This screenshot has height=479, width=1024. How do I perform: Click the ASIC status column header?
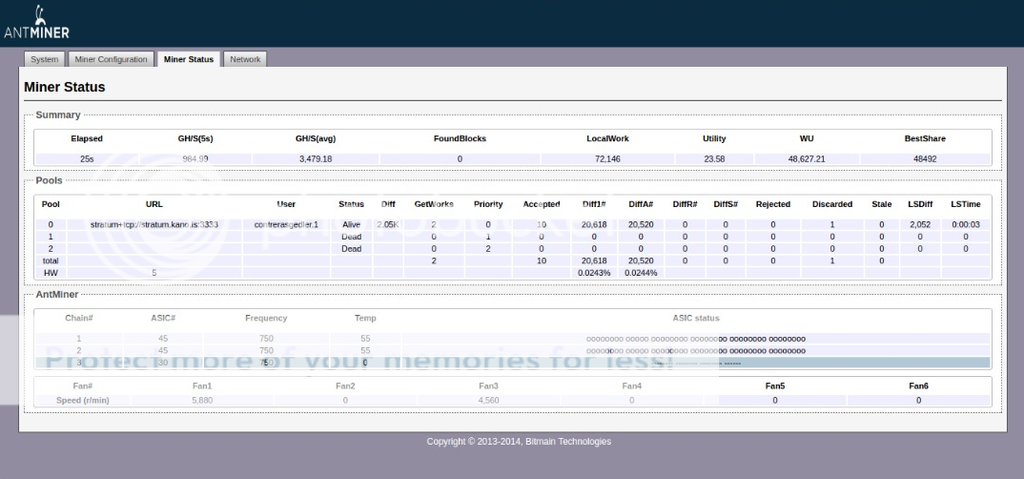click(x=696, y=318)
